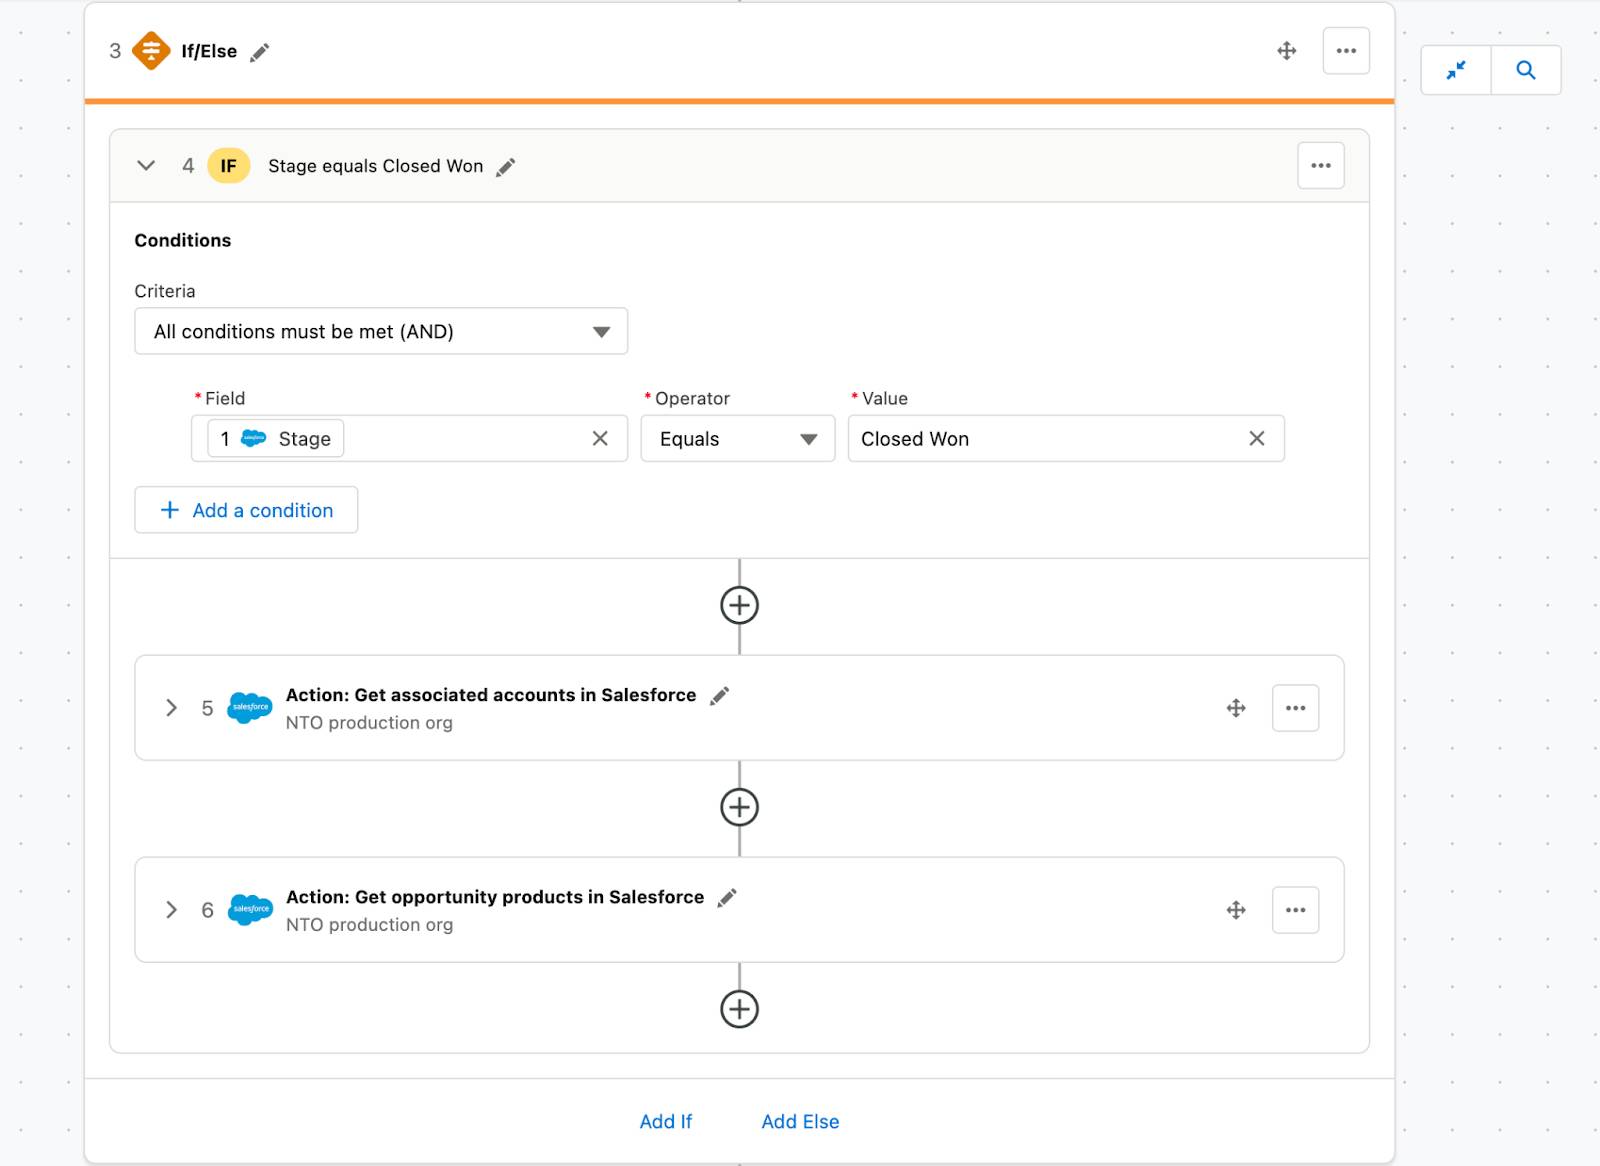This screenshot has width=1600, height=1166.
Task: Open the Equals operator dropdown
Action: [738, 439]
